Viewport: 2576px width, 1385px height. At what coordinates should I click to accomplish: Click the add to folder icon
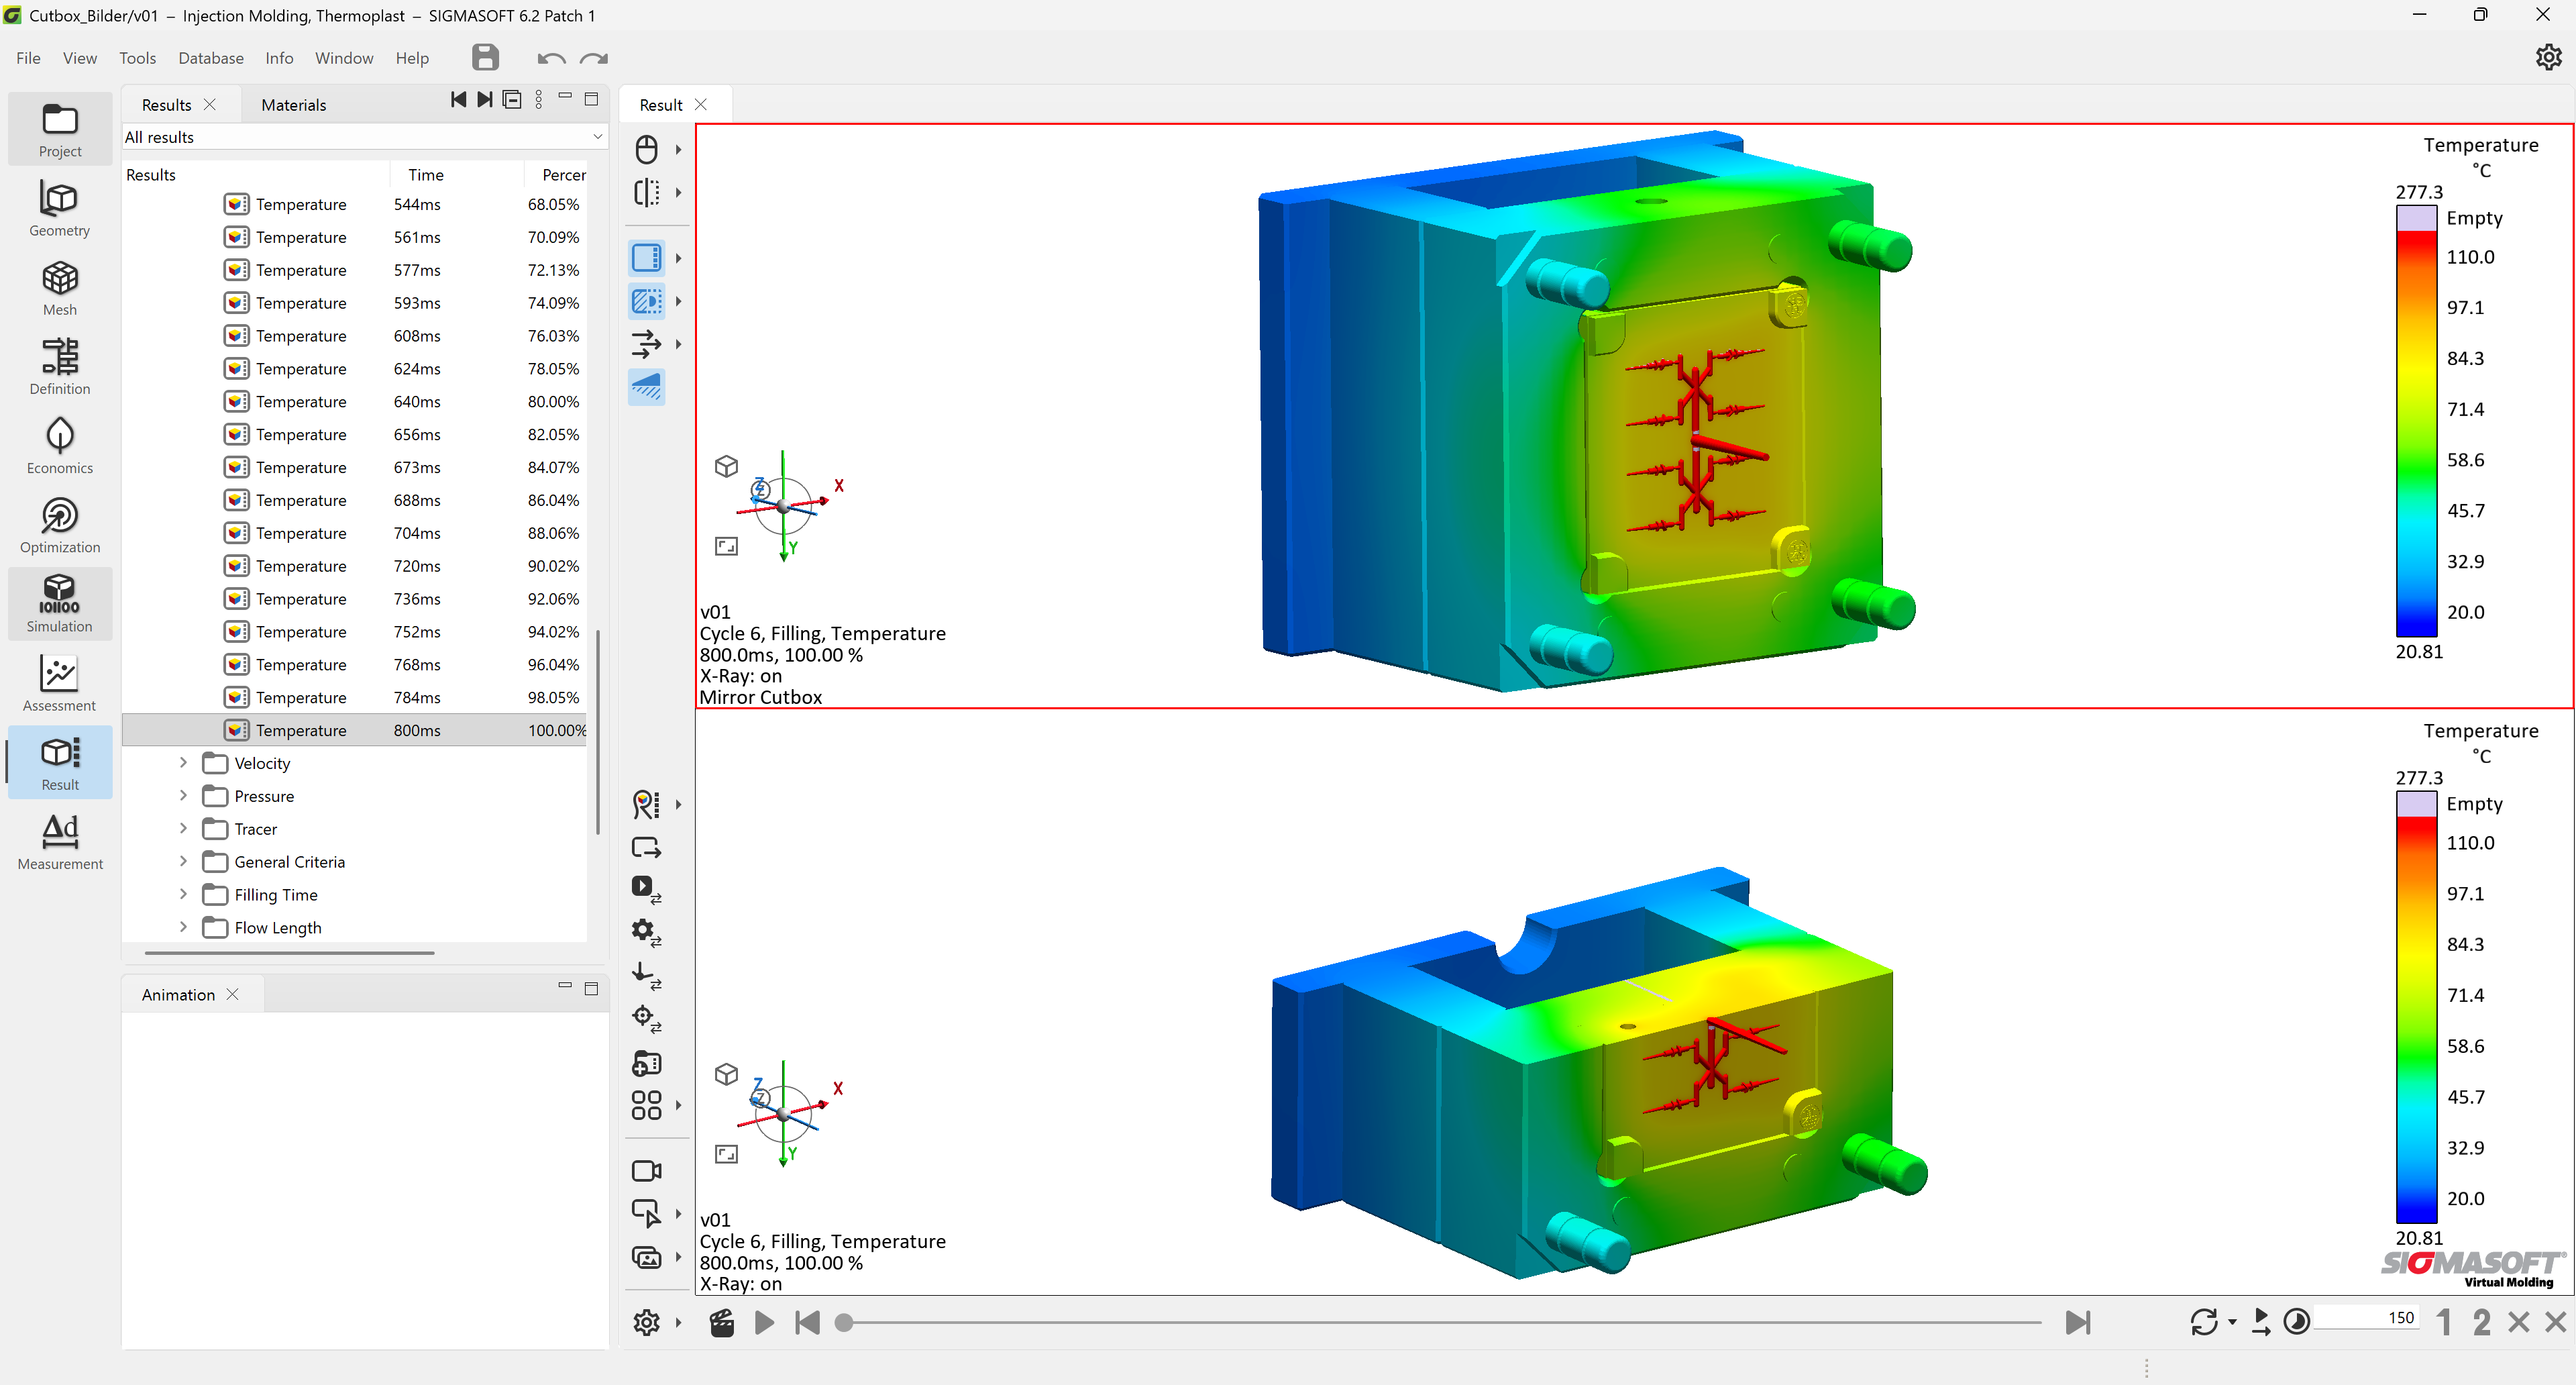[x=647, y=1063]
